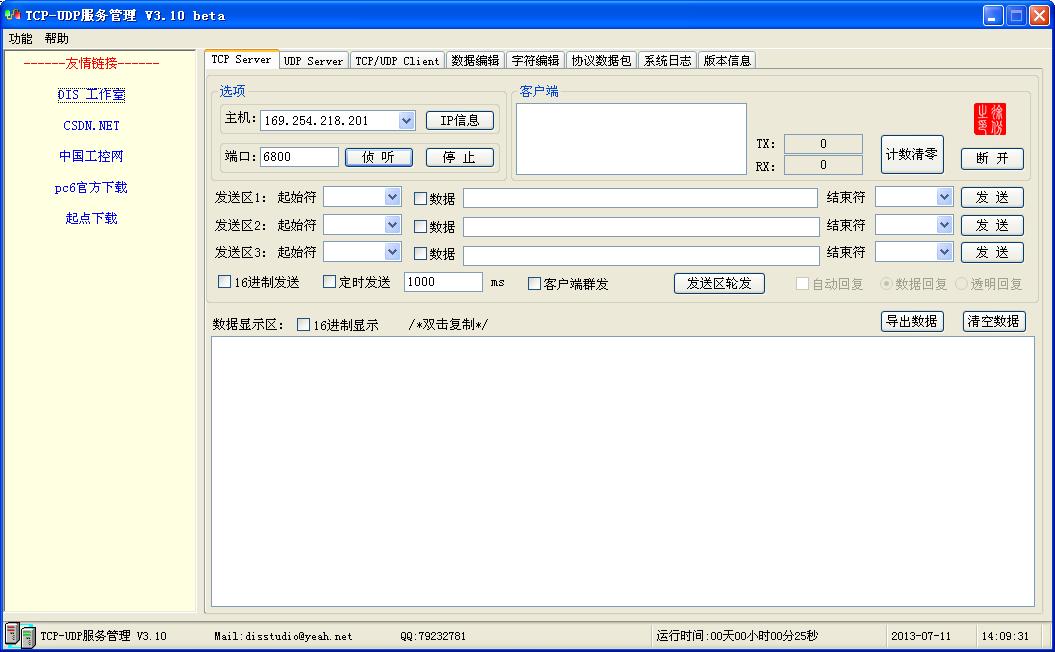The width and height of the screenshot is (1055, 652).
Task: Open the 协议数据包 tab
Action: (602, 61)
